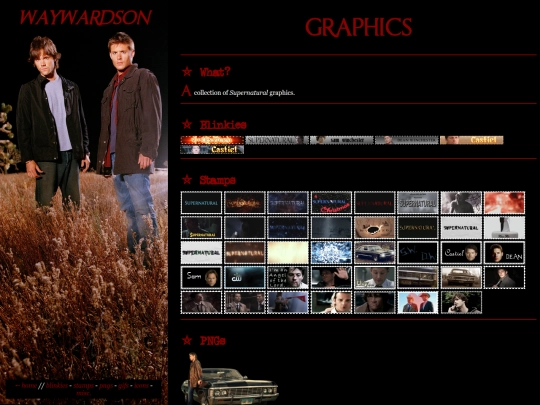
Task: Click the star beside the Stamps heading
Action: point(187,179)
